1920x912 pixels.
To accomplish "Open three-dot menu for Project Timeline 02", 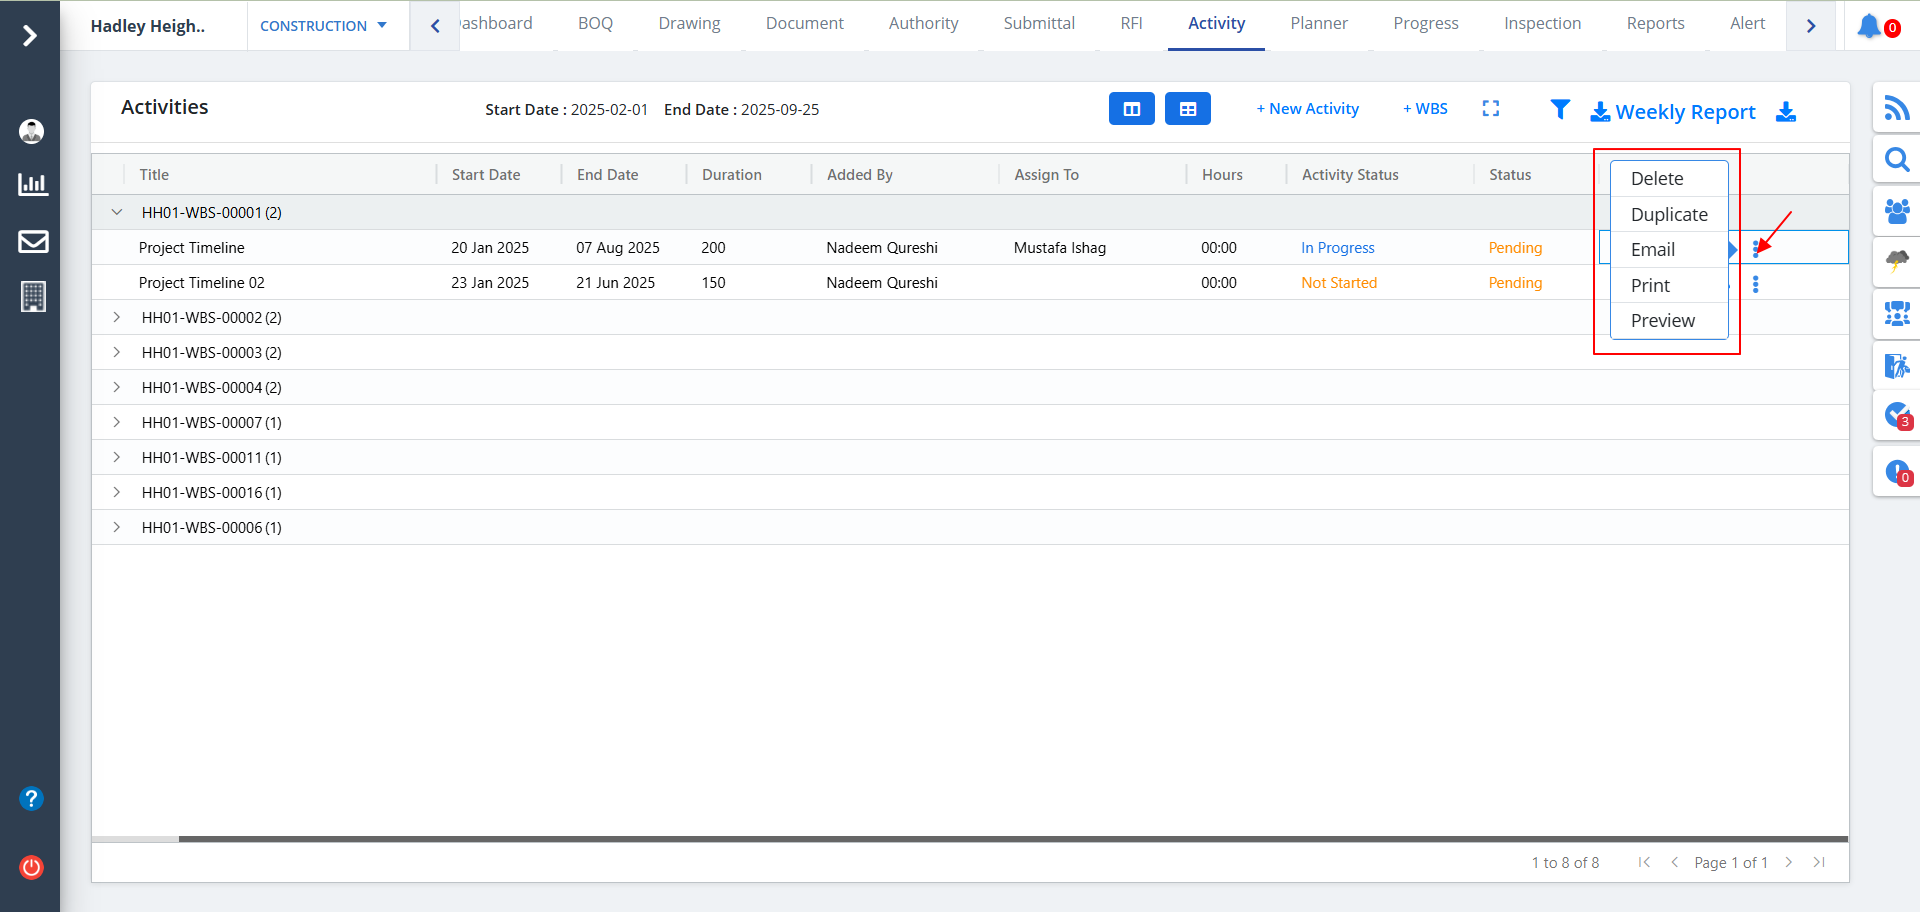I will (1755, 284).
